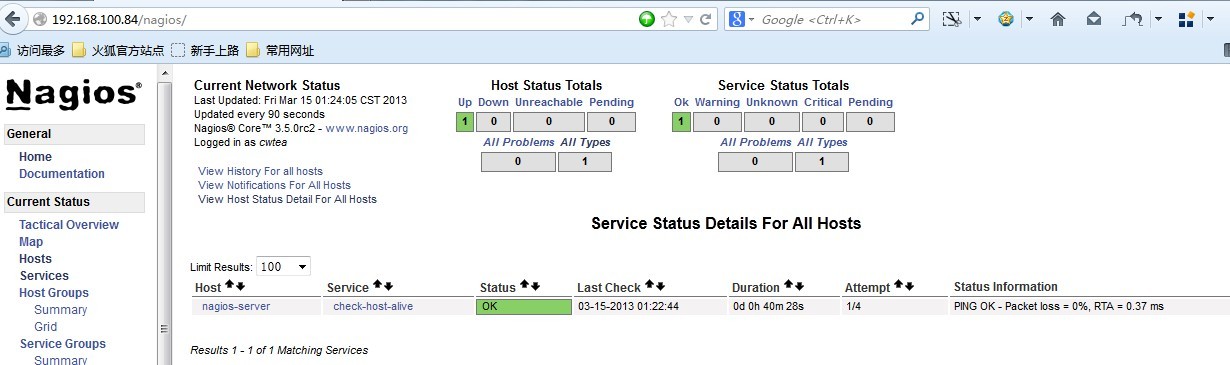1230x365 pixels.
Task: Open the 常用网址 bookmark folder
Action: [280, 50]
